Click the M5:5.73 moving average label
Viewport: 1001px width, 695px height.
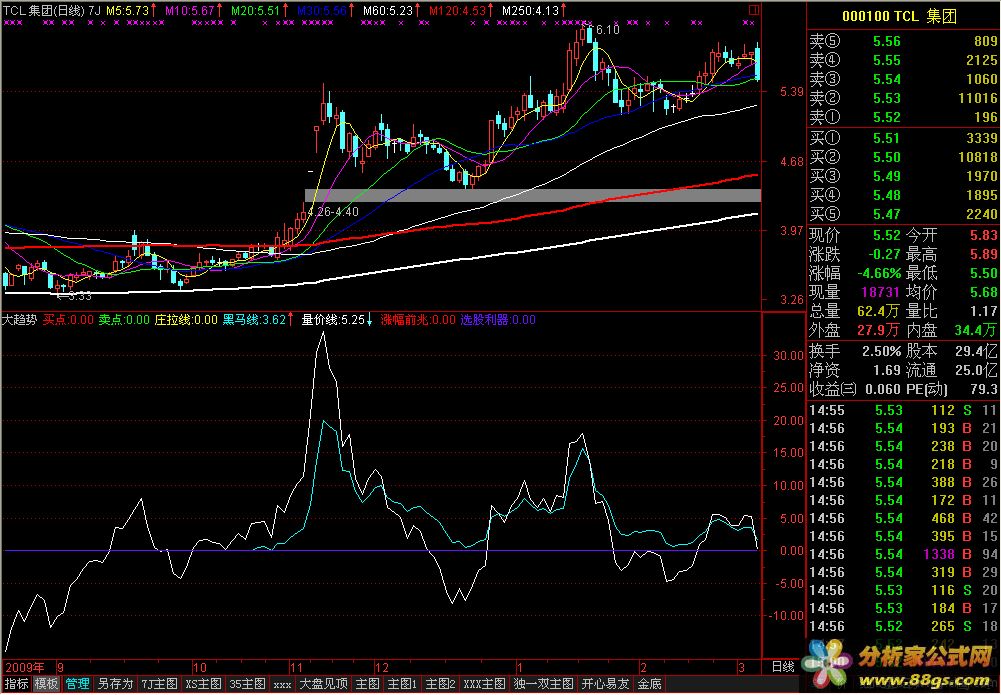coord(127,11)
